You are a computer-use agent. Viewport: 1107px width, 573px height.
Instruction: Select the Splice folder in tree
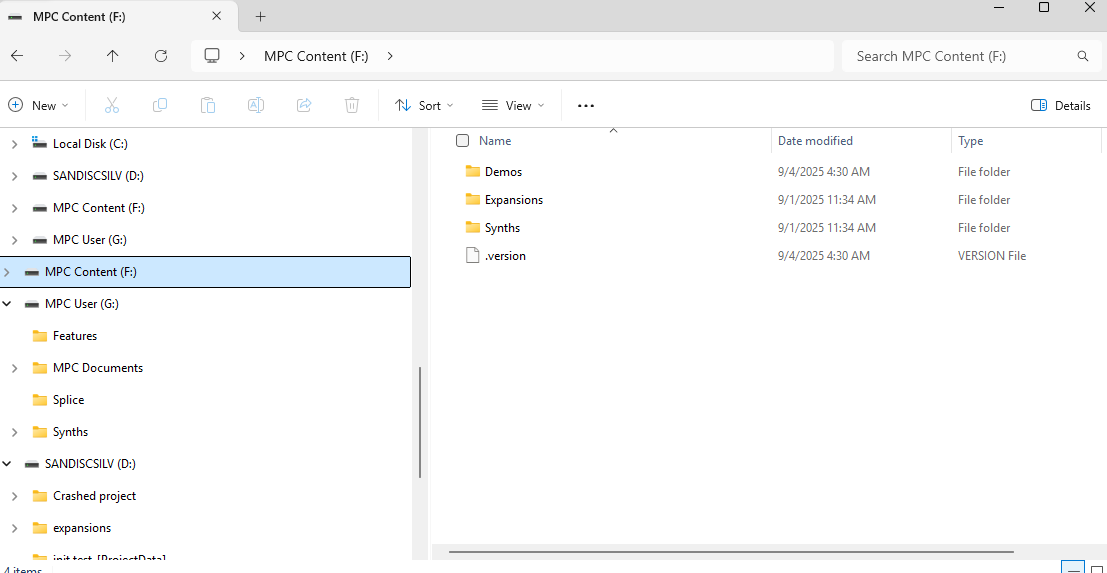click(68, 400)
